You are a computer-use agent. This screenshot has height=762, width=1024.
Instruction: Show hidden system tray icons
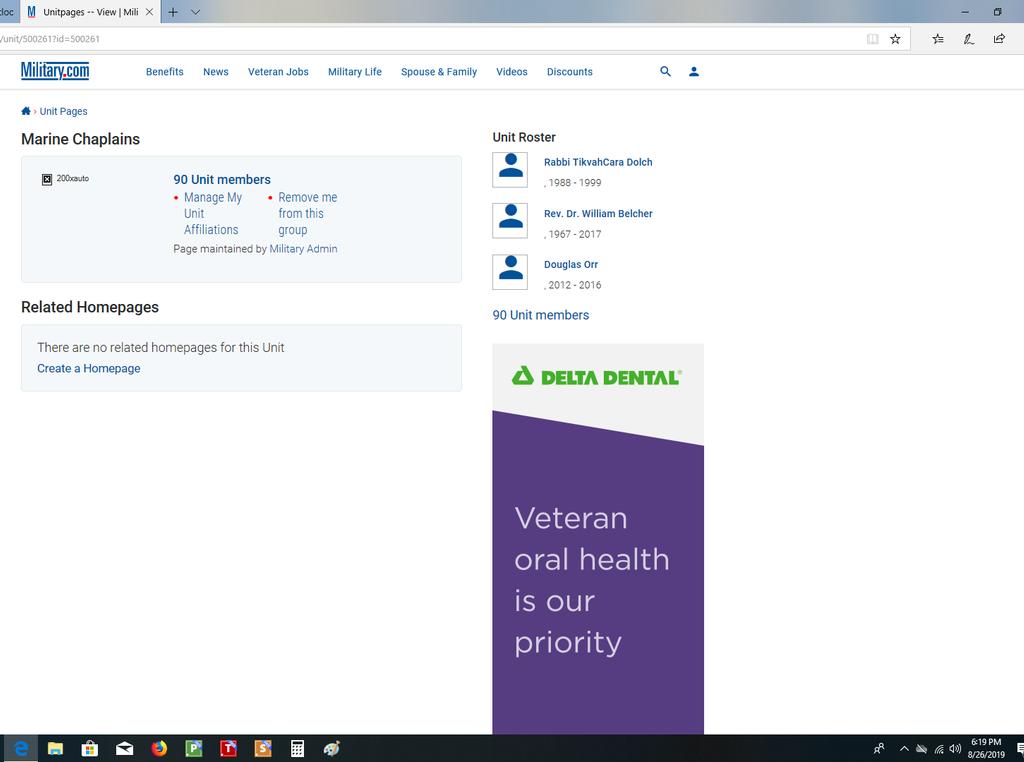click(904, 748)
